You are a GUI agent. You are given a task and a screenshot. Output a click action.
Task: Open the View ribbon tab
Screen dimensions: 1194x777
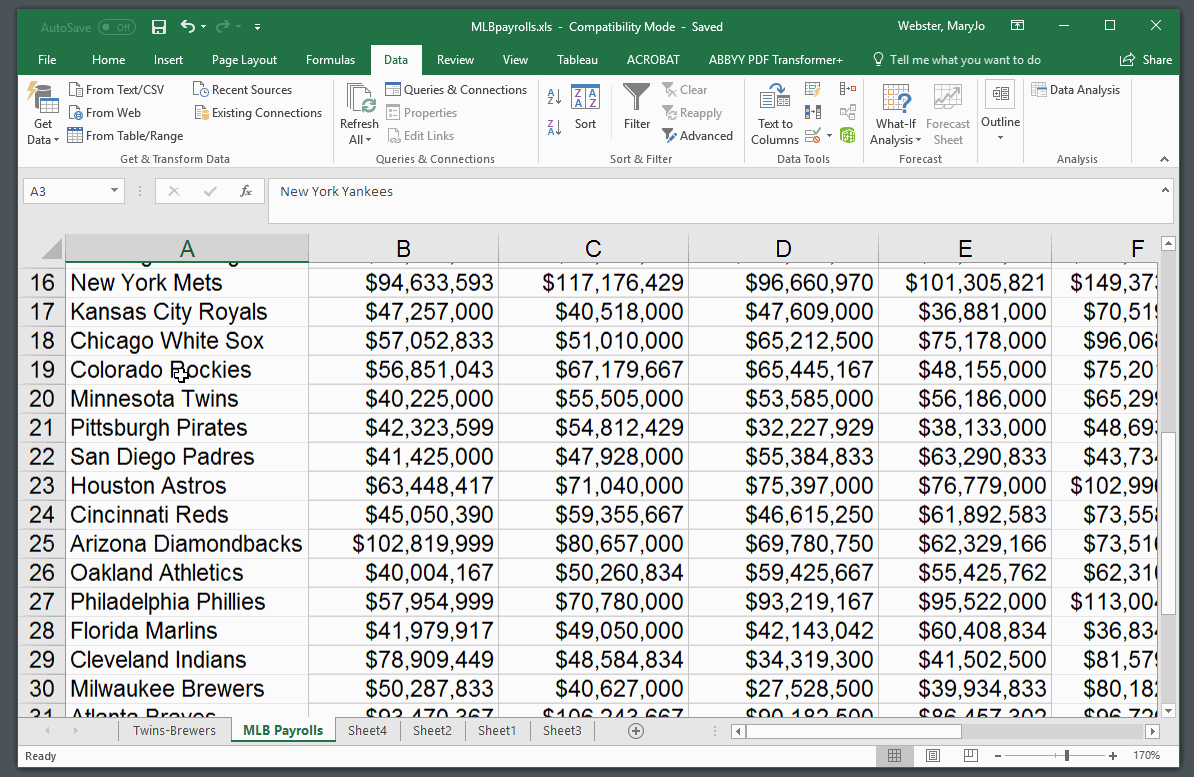click(x=516, y=59)
